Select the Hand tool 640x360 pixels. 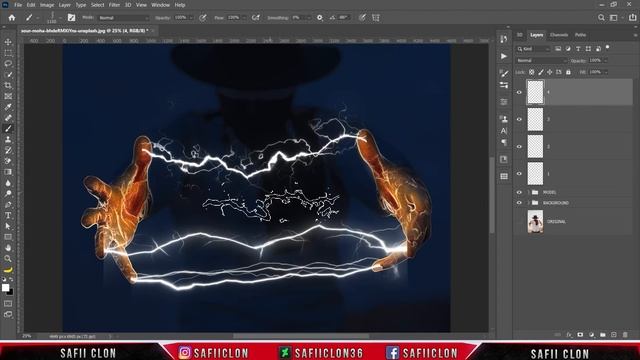point(8,248)
